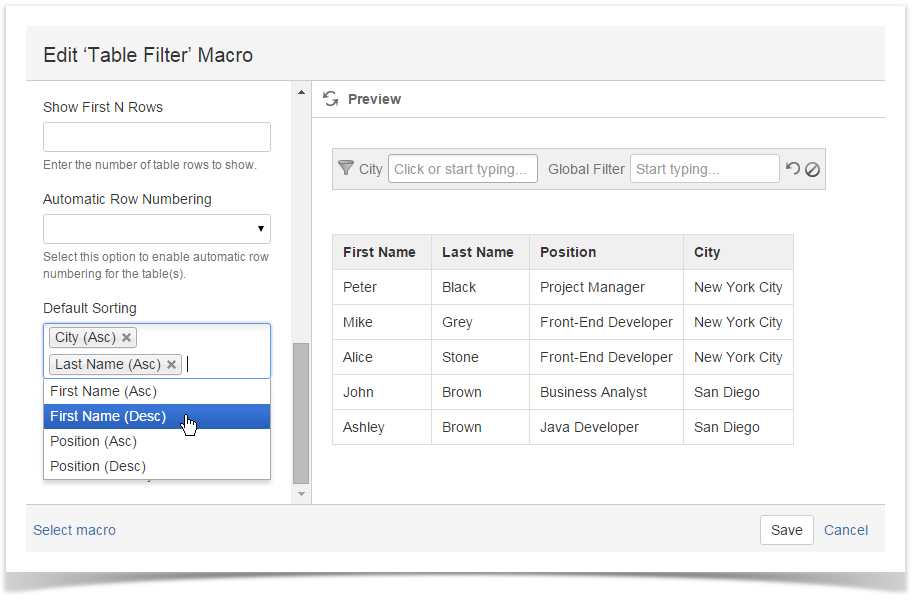Select Position (Desc) from the sorting list
Image resolution: width=919 pixels, height=601 pixels.
click(x=97, y=466)
